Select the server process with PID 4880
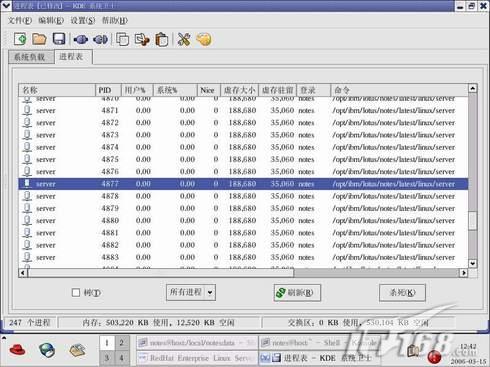490x367 pixels. click(243, 221)
